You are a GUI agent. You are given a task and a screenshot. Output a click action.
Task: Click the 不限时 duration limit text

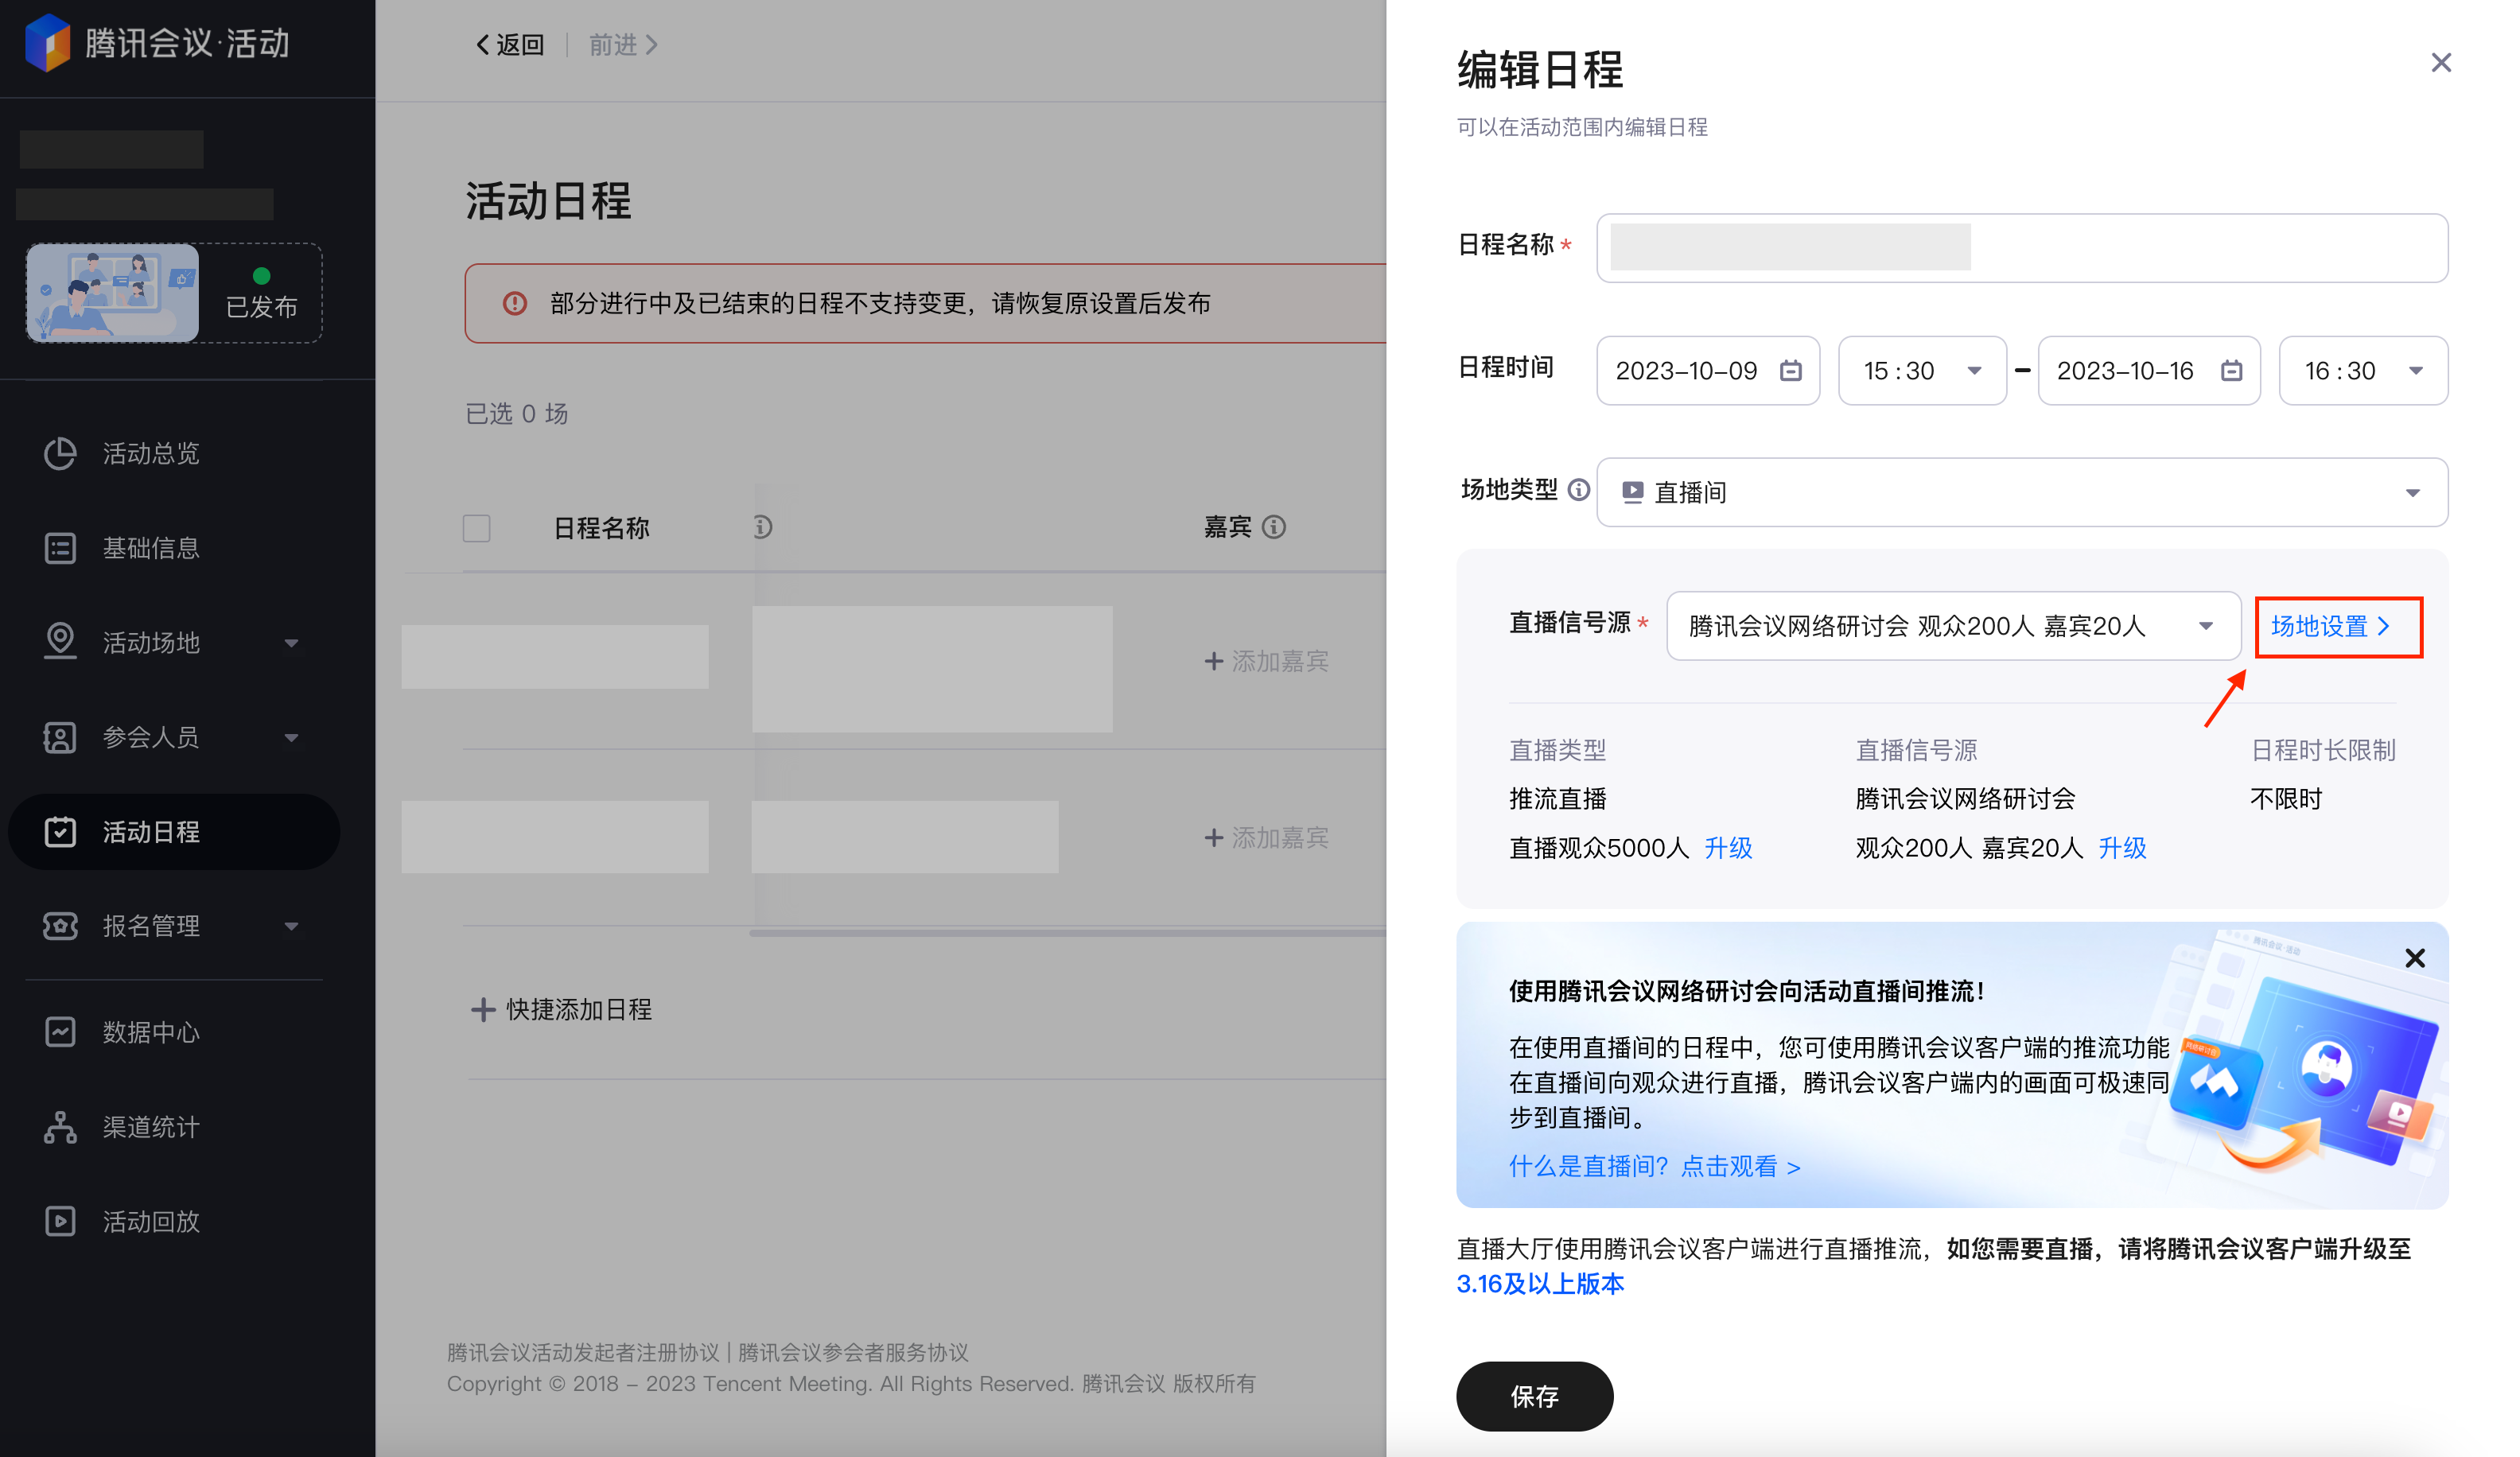(2285, 799)
